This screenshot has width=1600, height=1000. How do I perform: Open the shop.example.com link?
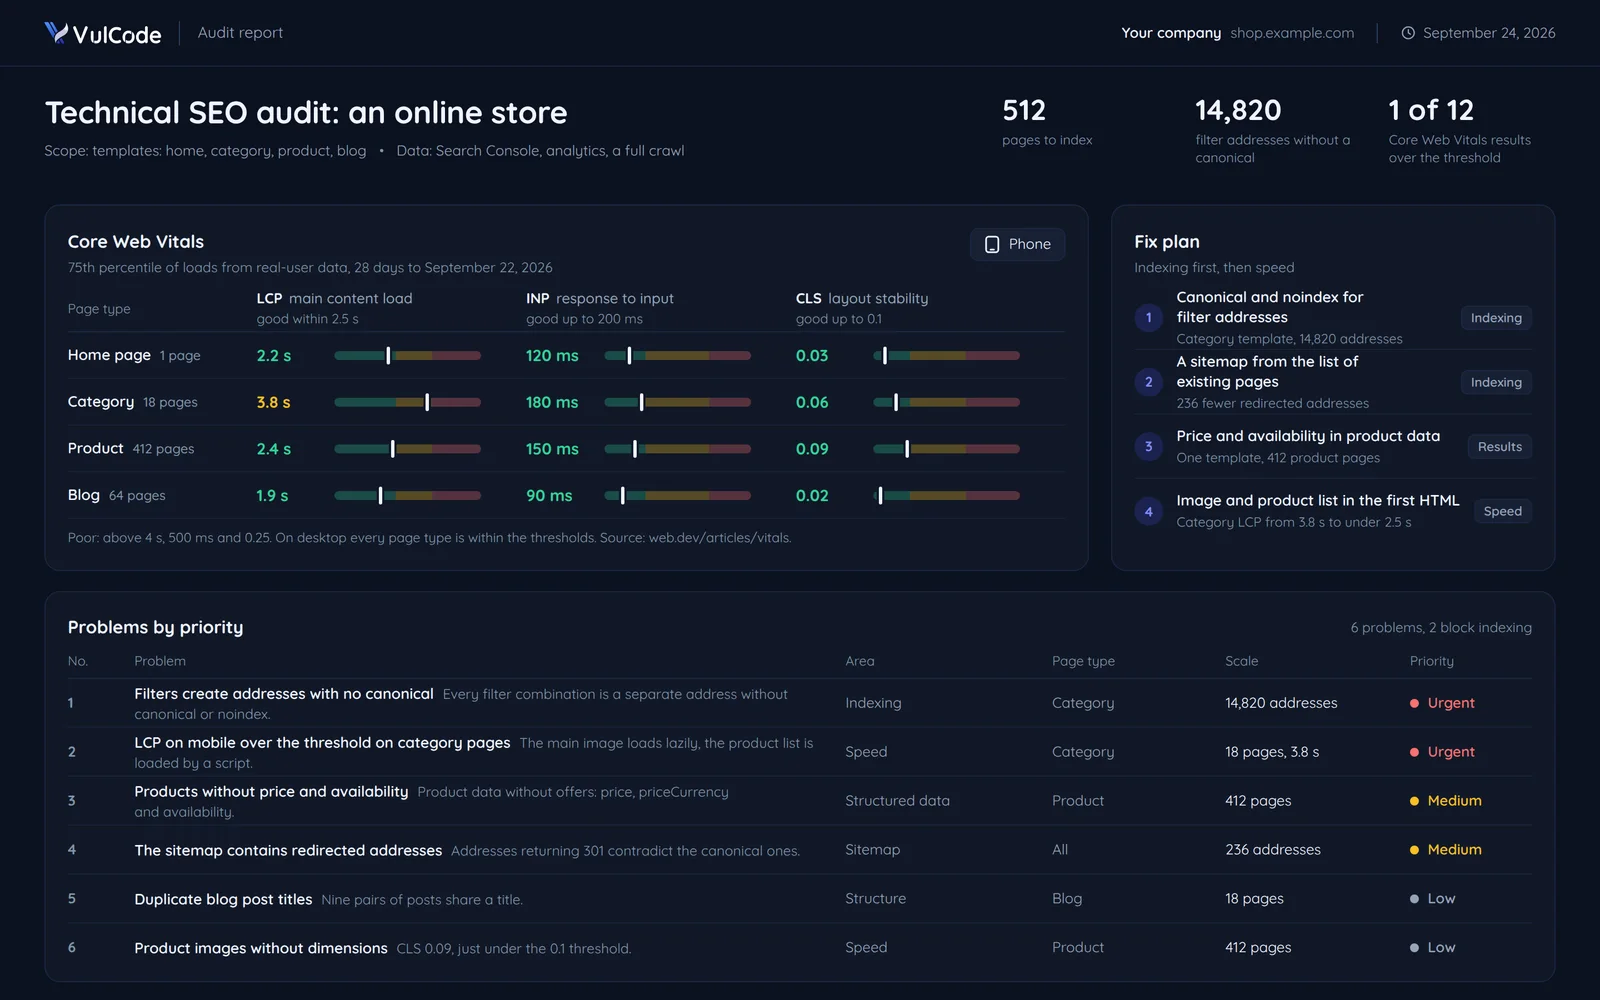(1292, 33)
